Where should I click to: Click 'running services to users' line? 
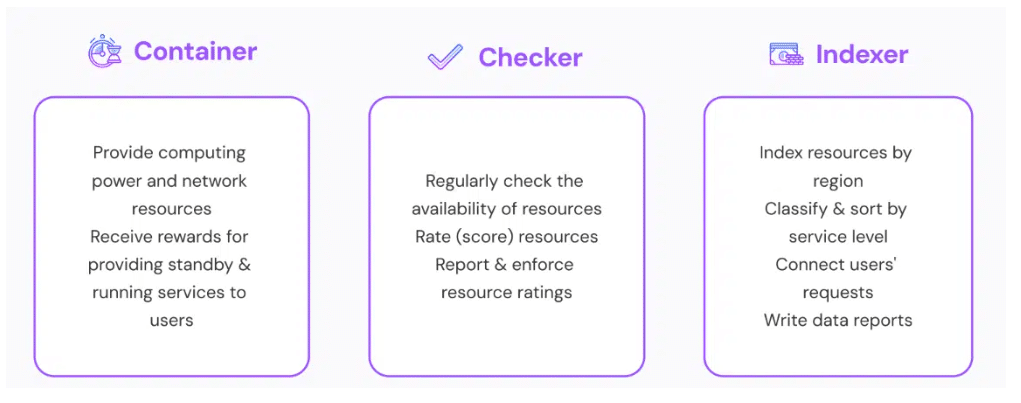pyautogui.click(x=170, y=306)
